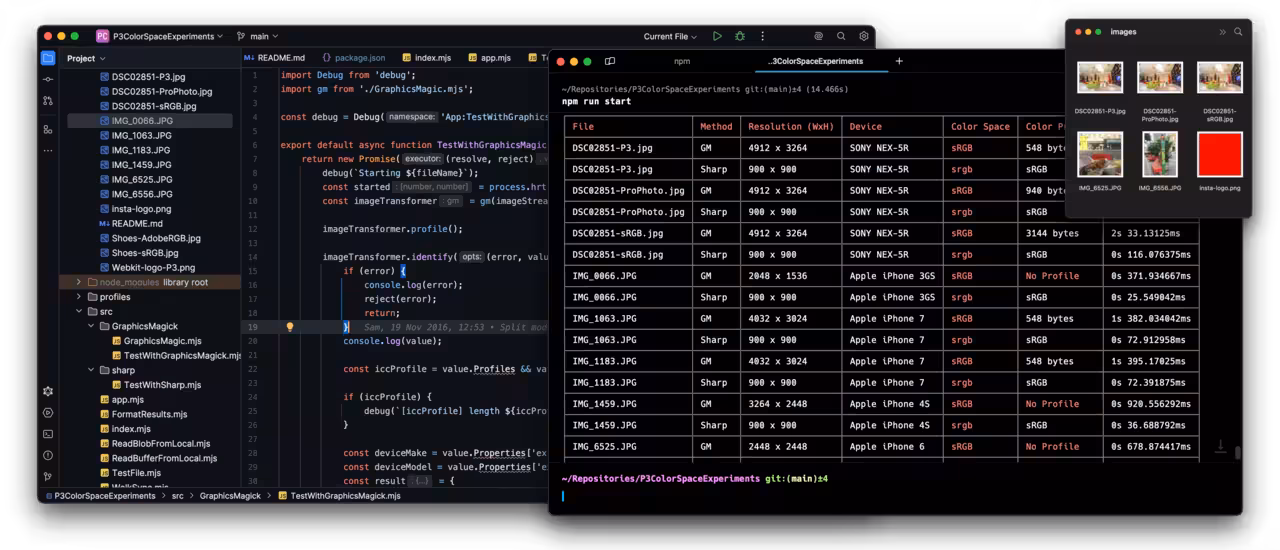Viewport: 1280px width, 550px height.
Task: Show more toolbar items chevrons in images window
Action: [x=1222, y=32]
